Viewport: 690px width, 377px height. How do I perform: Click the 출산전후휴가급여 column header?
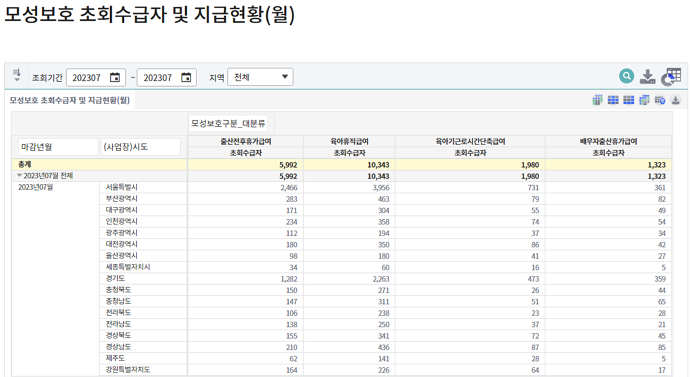click(x=246, y=141)
